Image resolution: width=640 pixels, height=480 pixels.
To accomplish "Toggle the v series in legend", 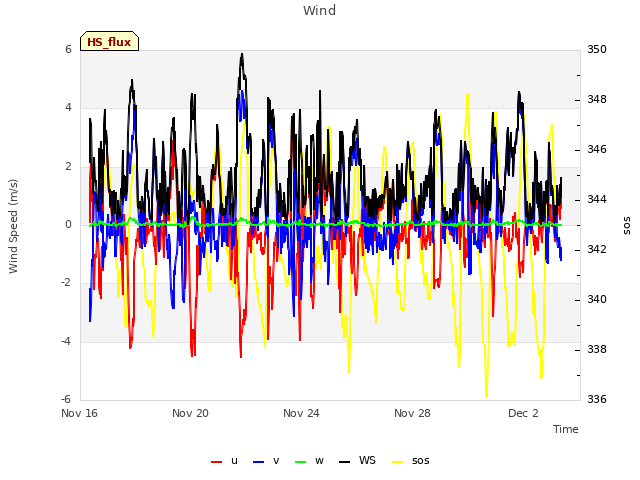I will (266, 461).
